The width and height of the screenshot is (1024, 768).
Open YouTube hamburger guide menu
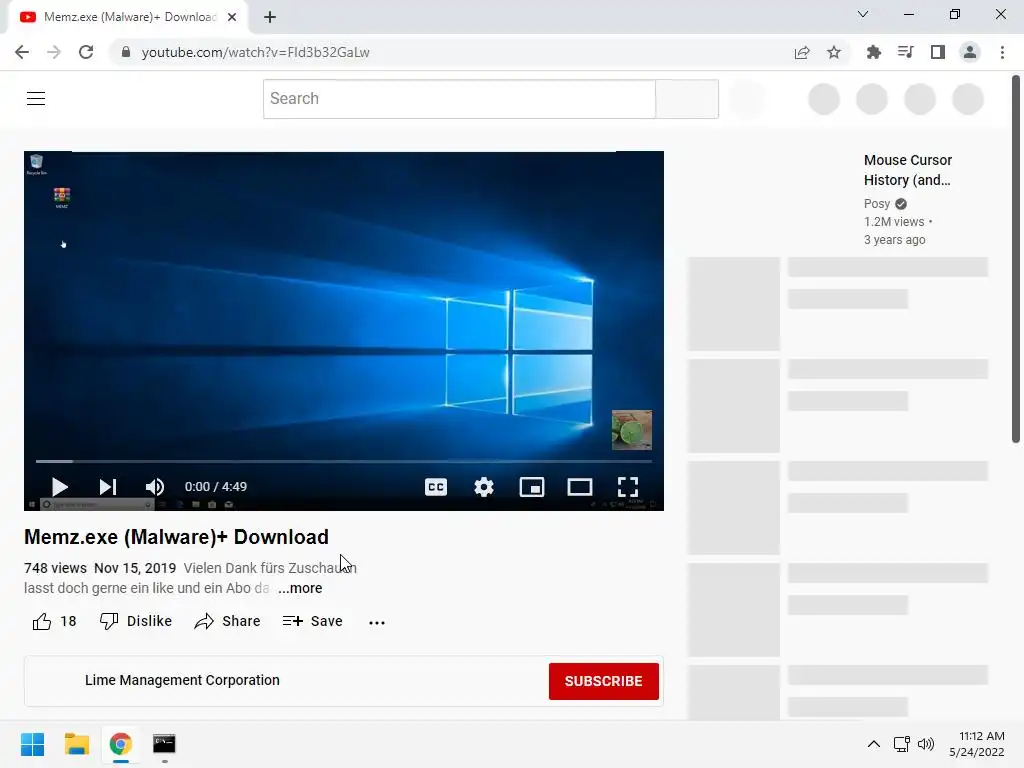36,99
